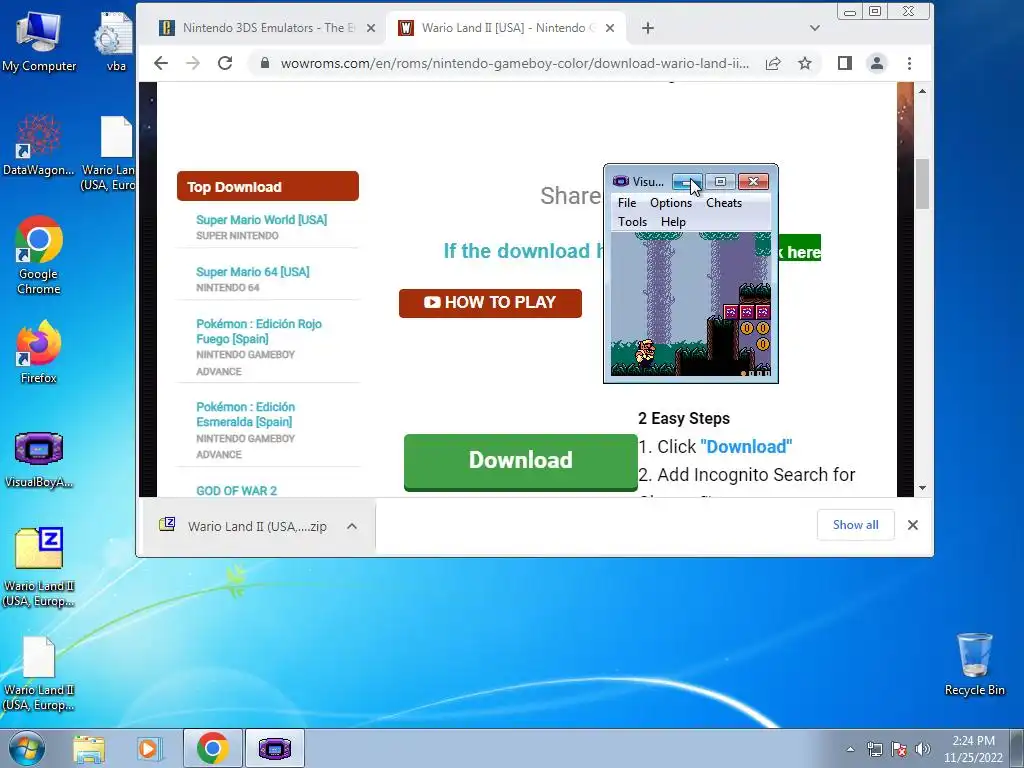Launch Google Chrome desktop shortcut
Image resolution: width=1024 pixels, height=768 pixels.
(x=39, y=255)
